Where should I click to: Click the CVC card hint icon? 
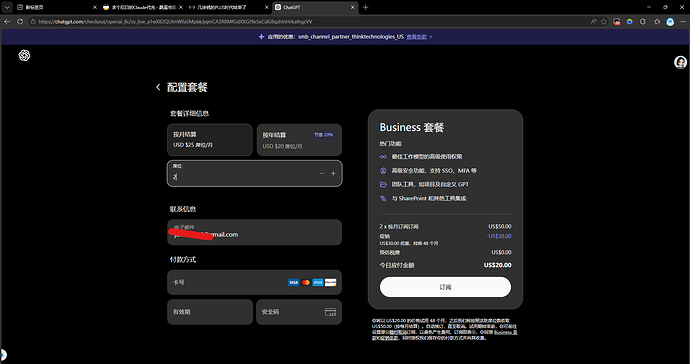(330, 312)
